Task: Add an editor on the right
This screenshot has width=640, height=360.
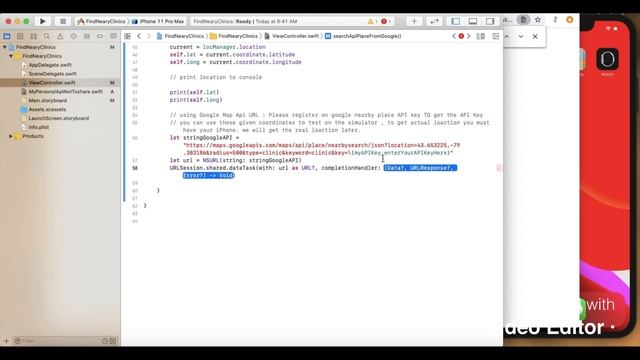Action: [496, 36]
